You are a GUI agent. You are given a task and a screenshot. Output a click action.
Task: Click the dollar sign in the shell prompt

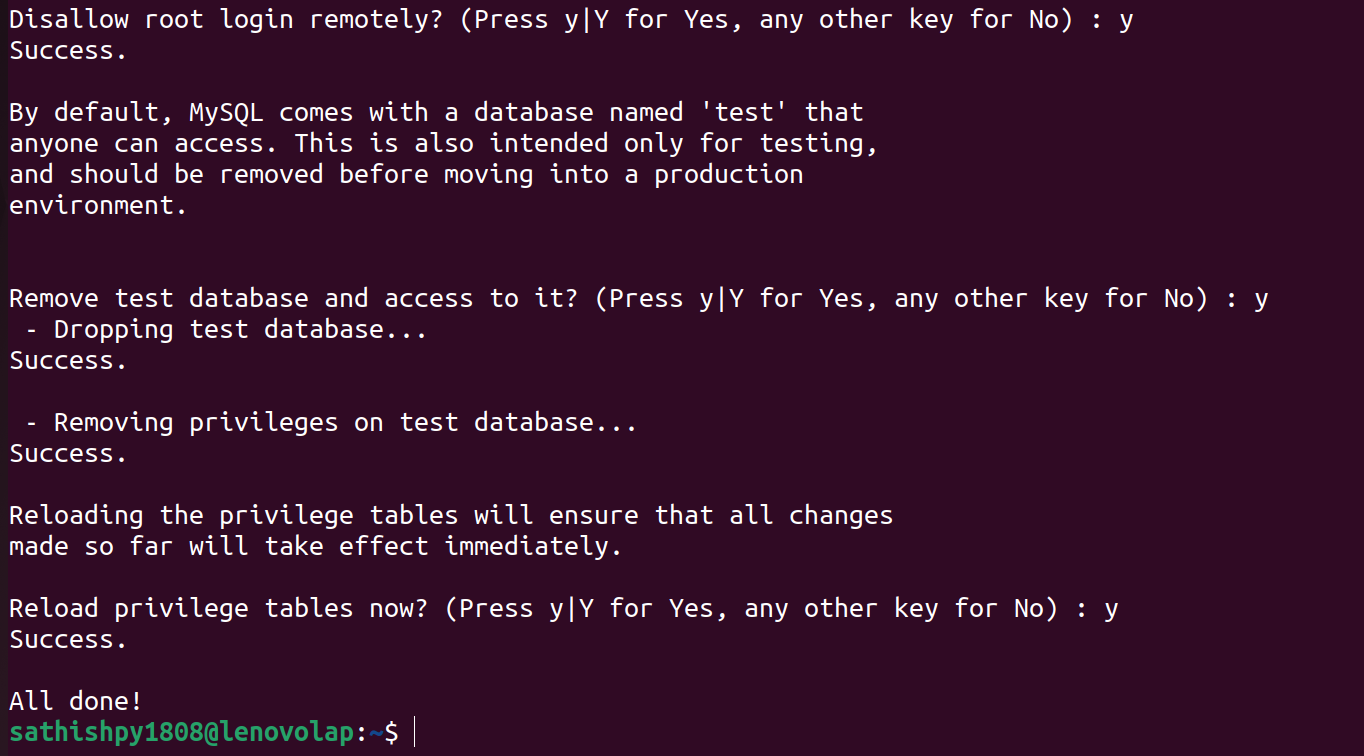[391, 733]
